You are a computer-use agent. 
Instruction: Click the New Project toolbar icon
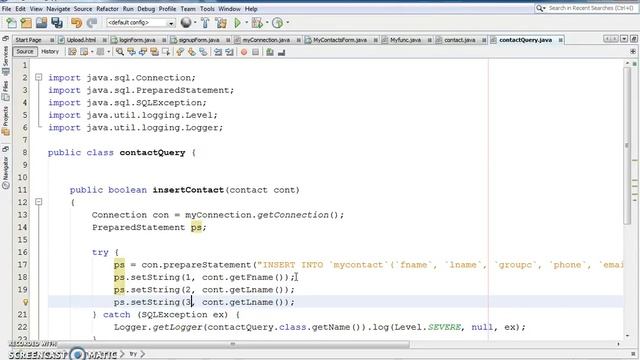click(x=26, y=23)
